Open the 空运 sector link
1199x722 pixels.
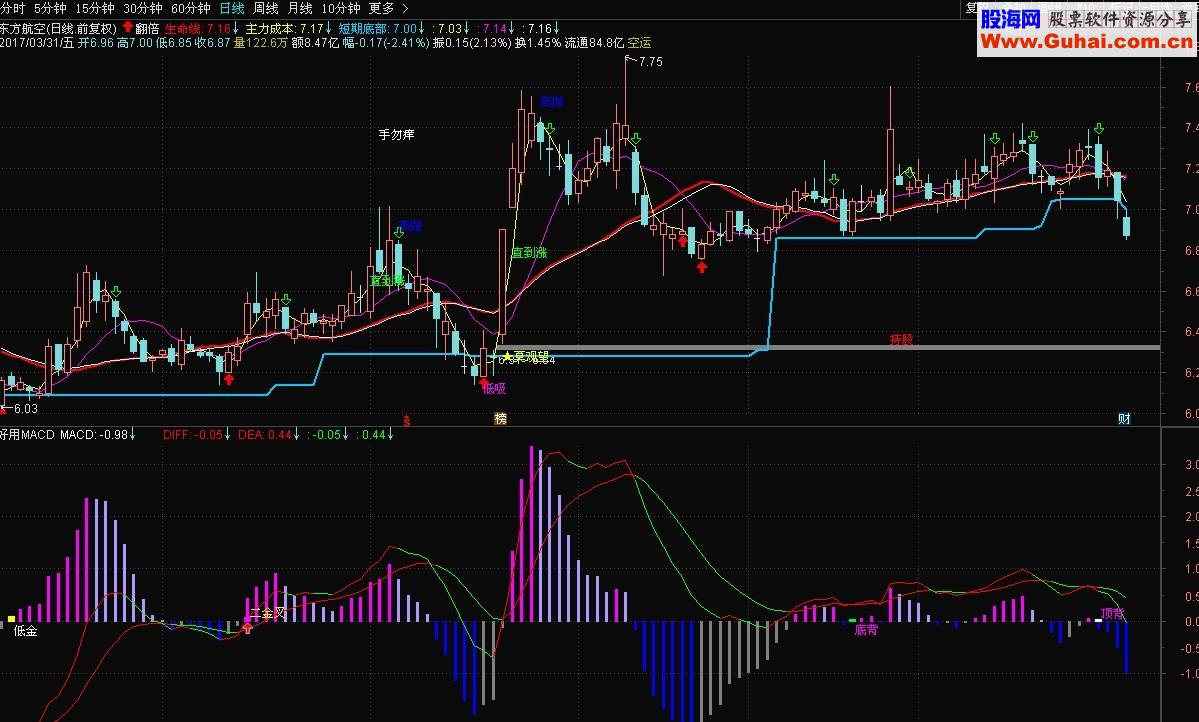639,43
